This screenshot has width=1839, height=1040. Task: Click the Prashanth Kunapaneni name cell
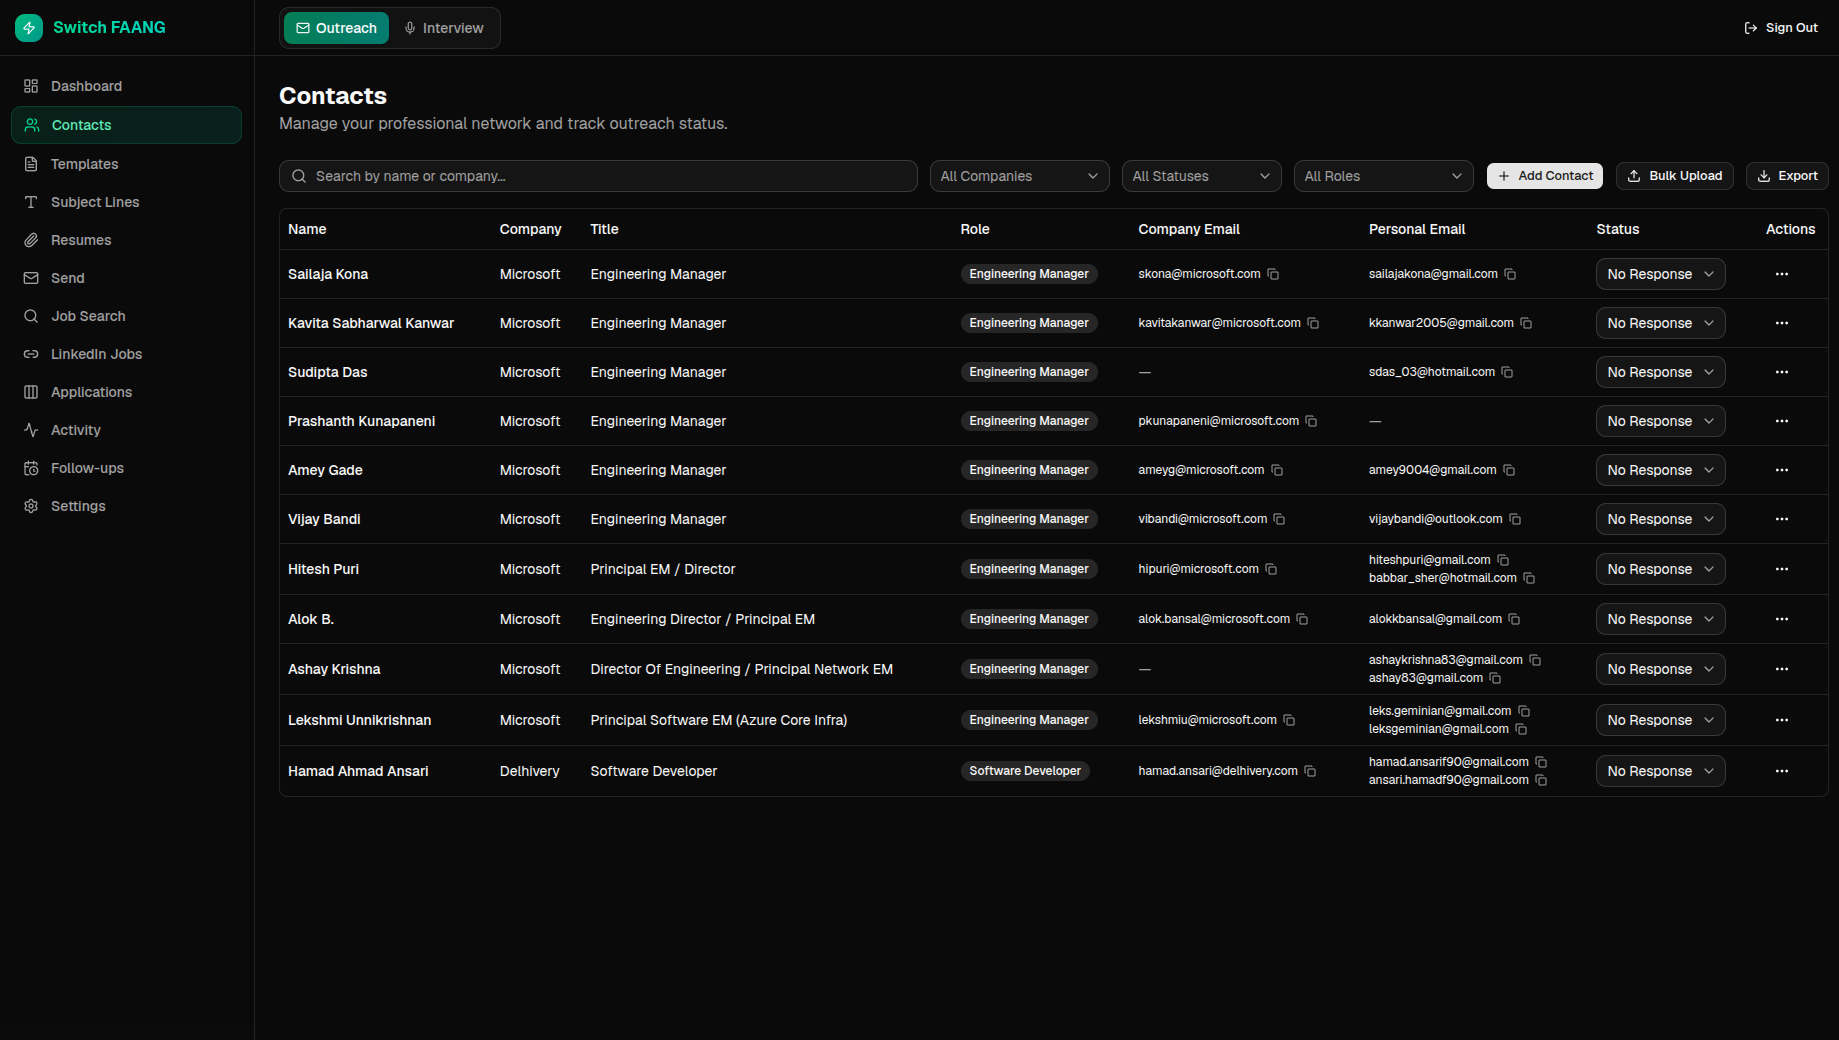[x=361, y=421]
